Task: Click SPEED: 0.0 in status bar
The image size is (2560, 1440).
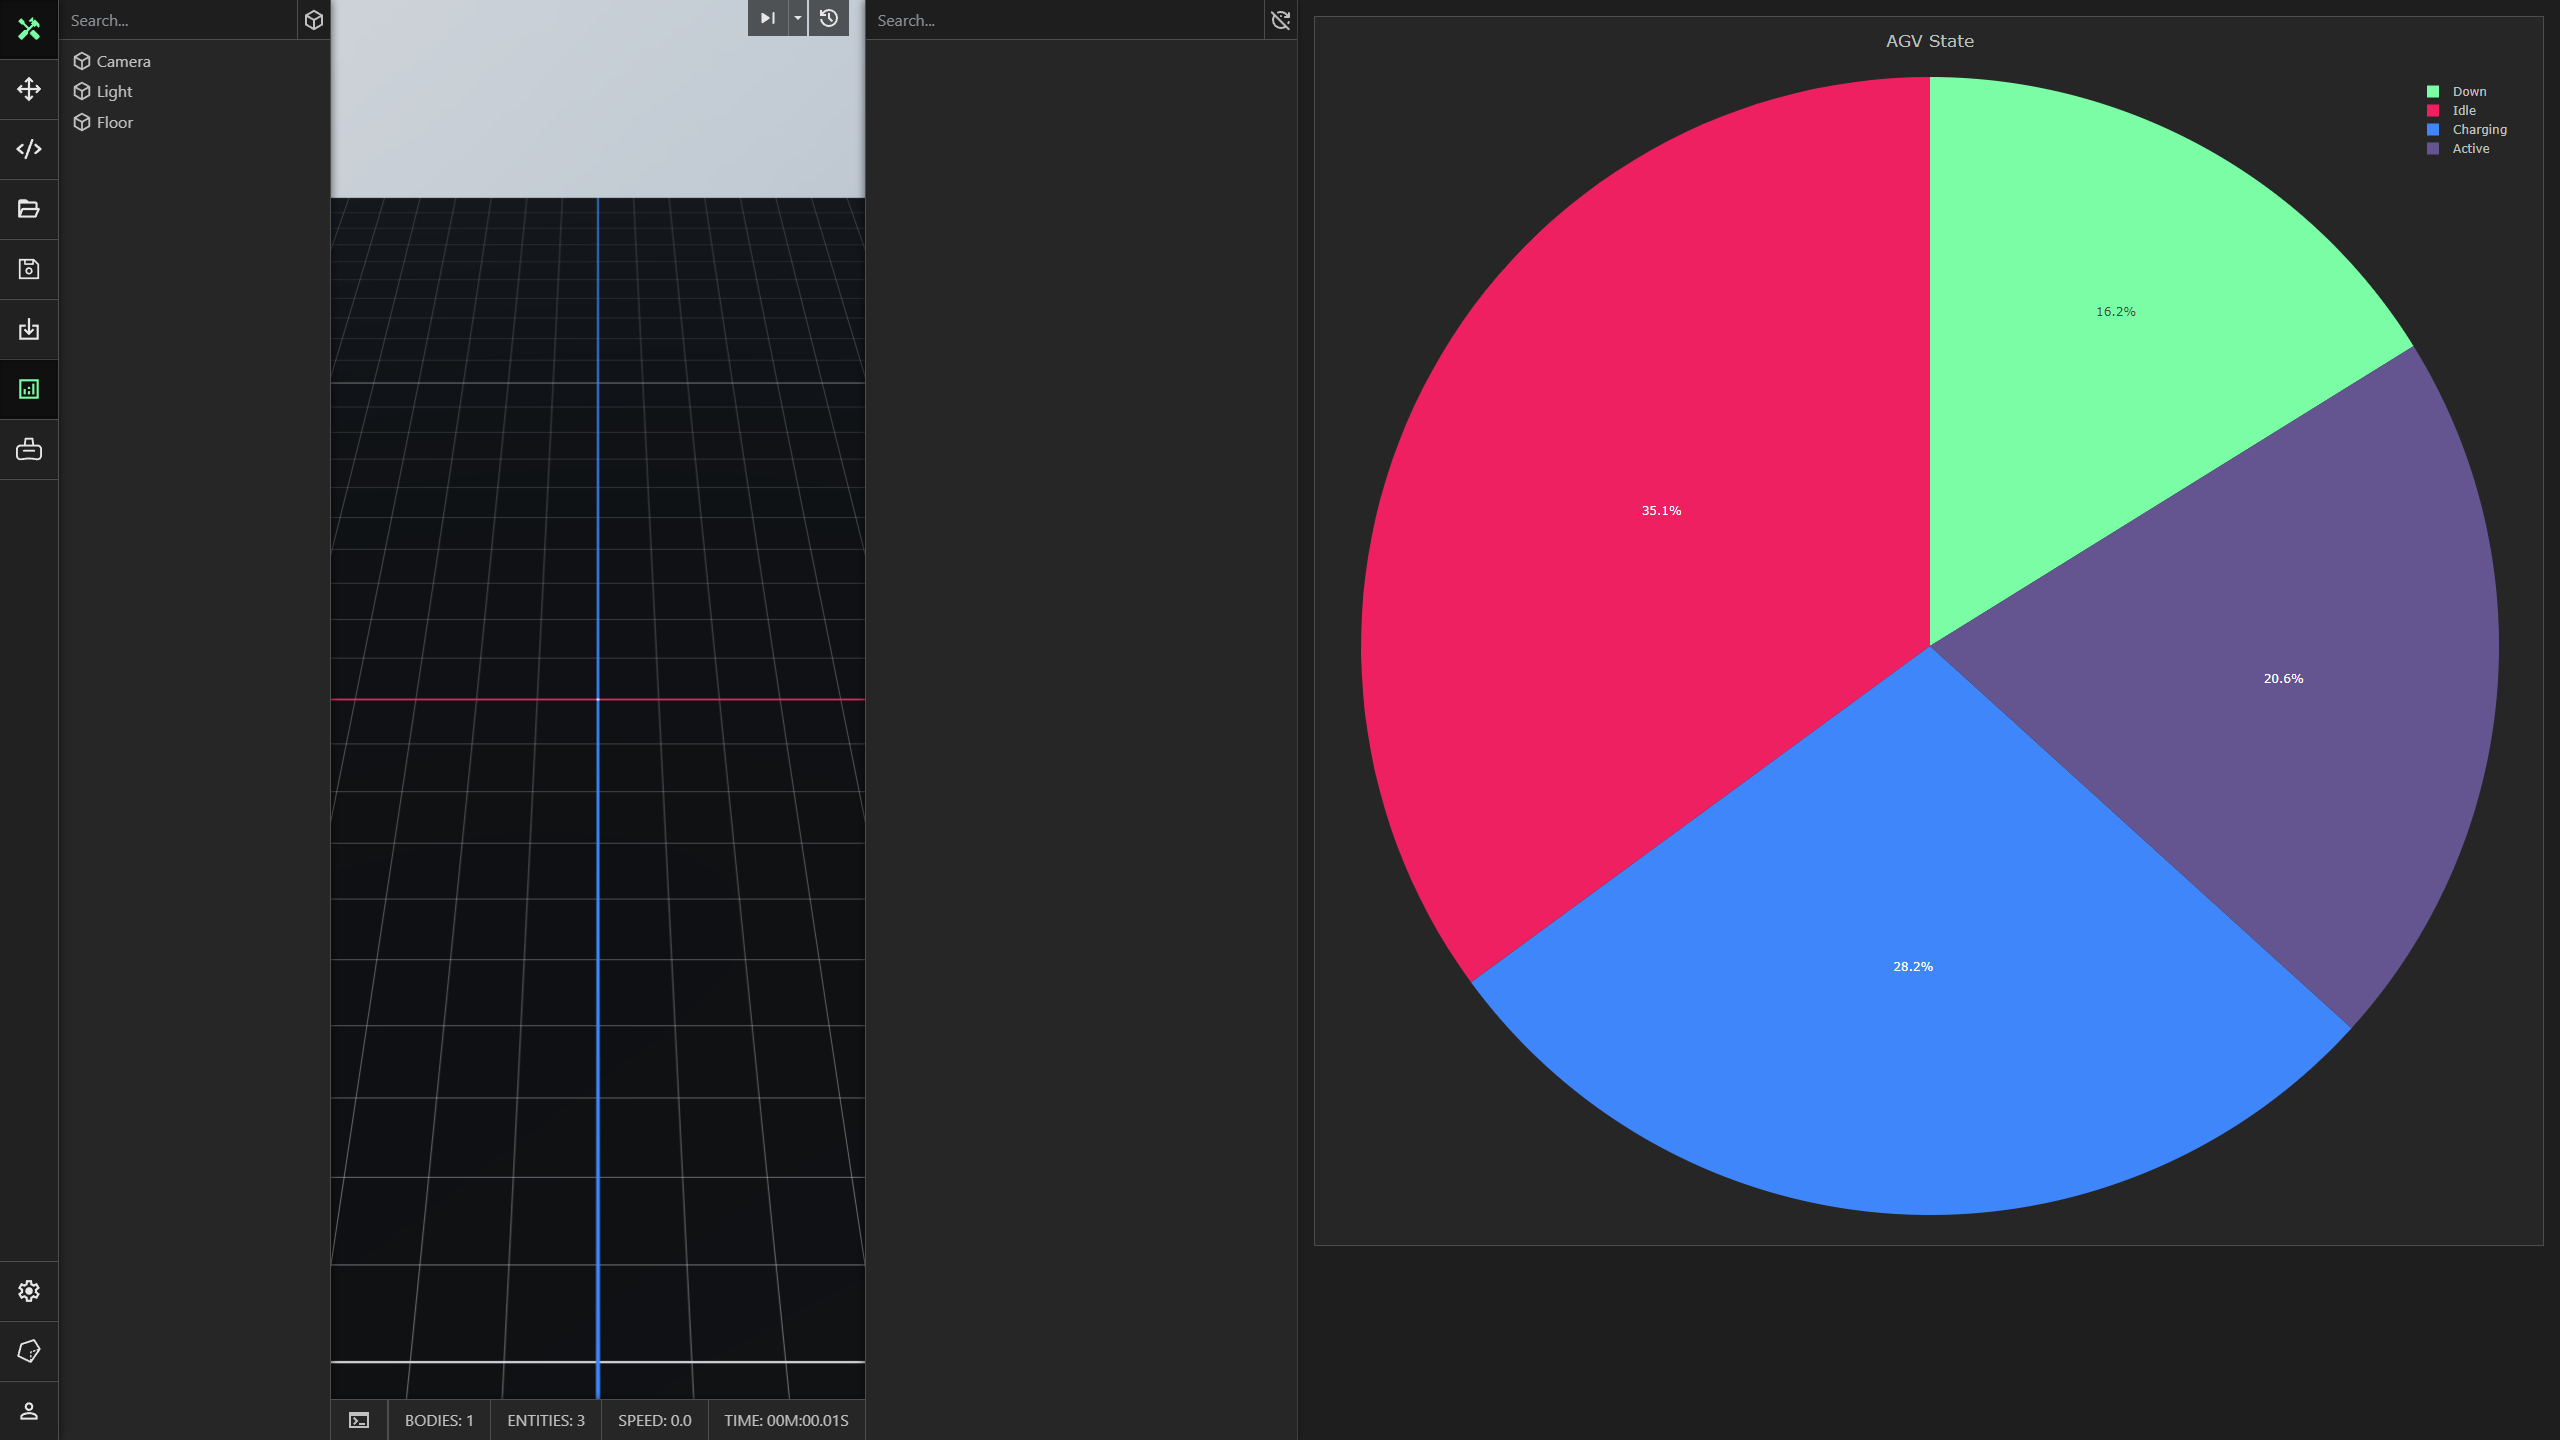Action: tap(654, 1420)
